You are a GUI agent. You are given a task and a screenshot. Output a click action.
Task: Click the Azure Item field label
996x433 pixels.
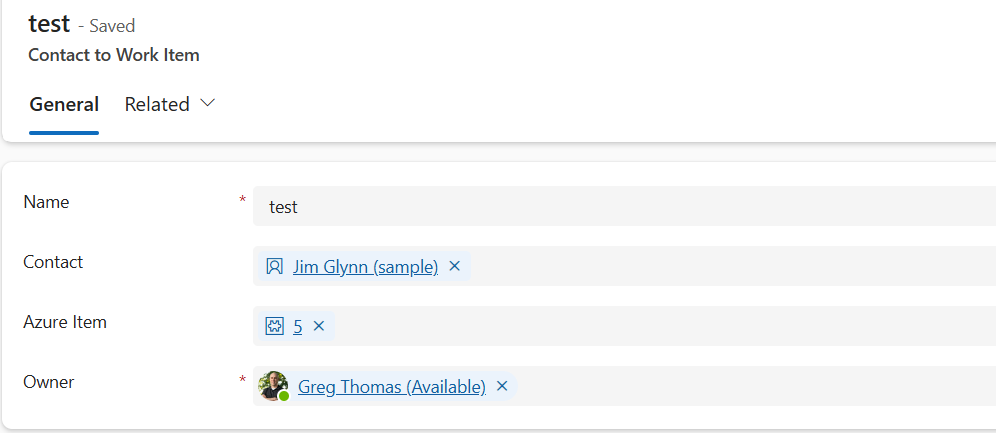click(x=65, y=322)
